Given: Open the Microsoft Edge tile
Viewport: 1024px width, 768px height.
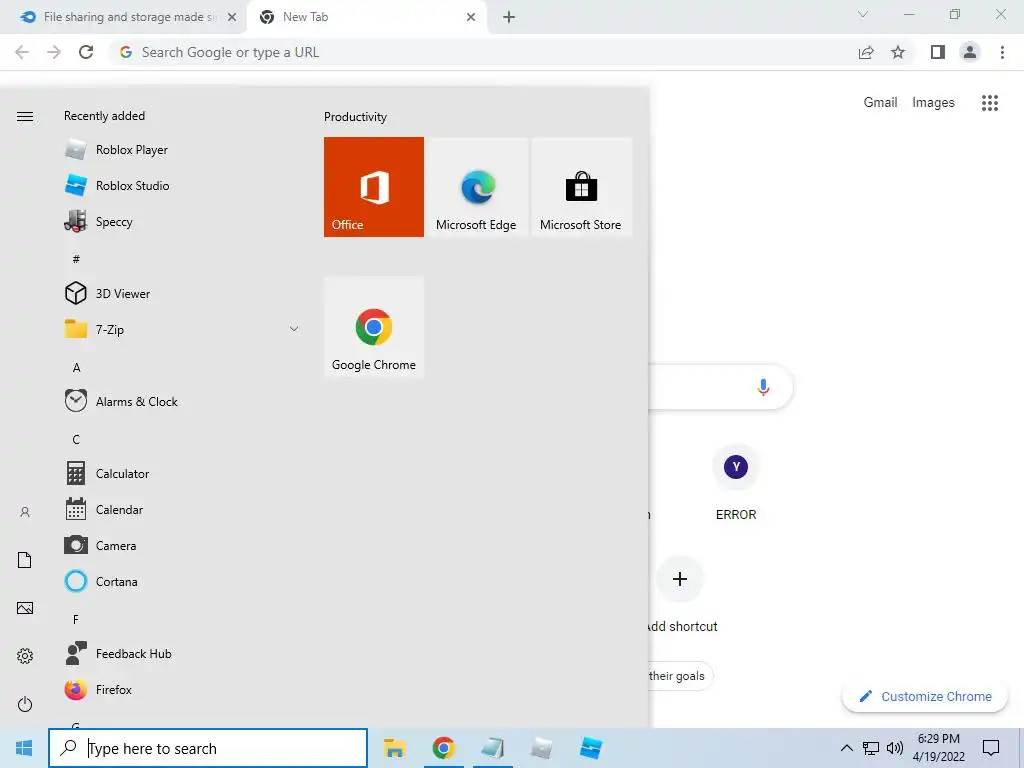Looking at the screenshot, I should click(x=477, y=187).
